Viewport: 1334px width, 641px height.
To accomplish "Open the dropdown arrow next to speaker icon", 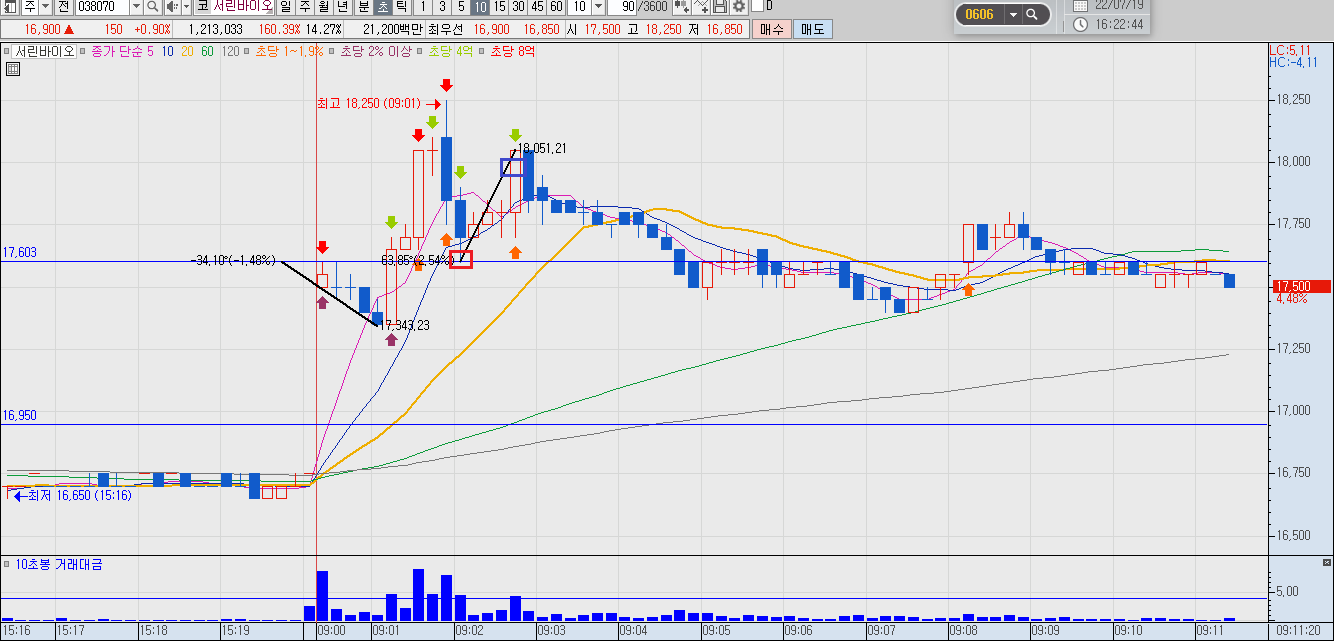I will pyautogui.click(x=187, y=7).
